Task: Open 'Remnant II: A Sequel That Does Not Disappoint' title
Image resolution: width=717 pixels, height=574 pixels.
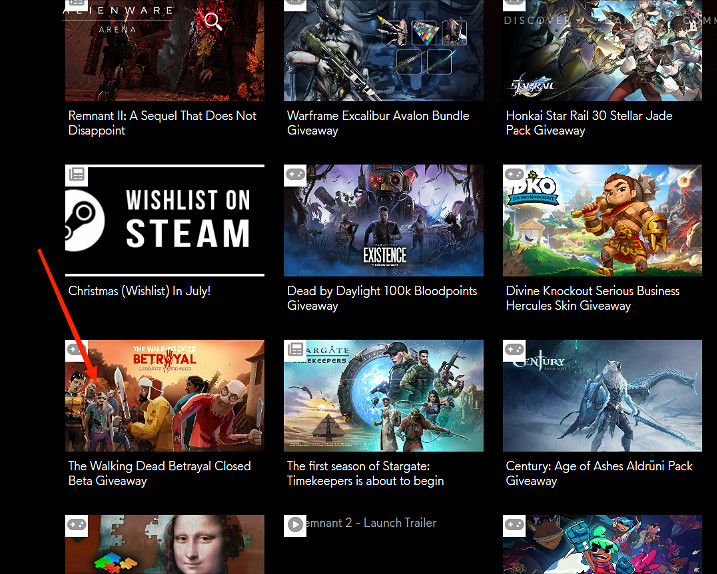Action: click(162, 123)
